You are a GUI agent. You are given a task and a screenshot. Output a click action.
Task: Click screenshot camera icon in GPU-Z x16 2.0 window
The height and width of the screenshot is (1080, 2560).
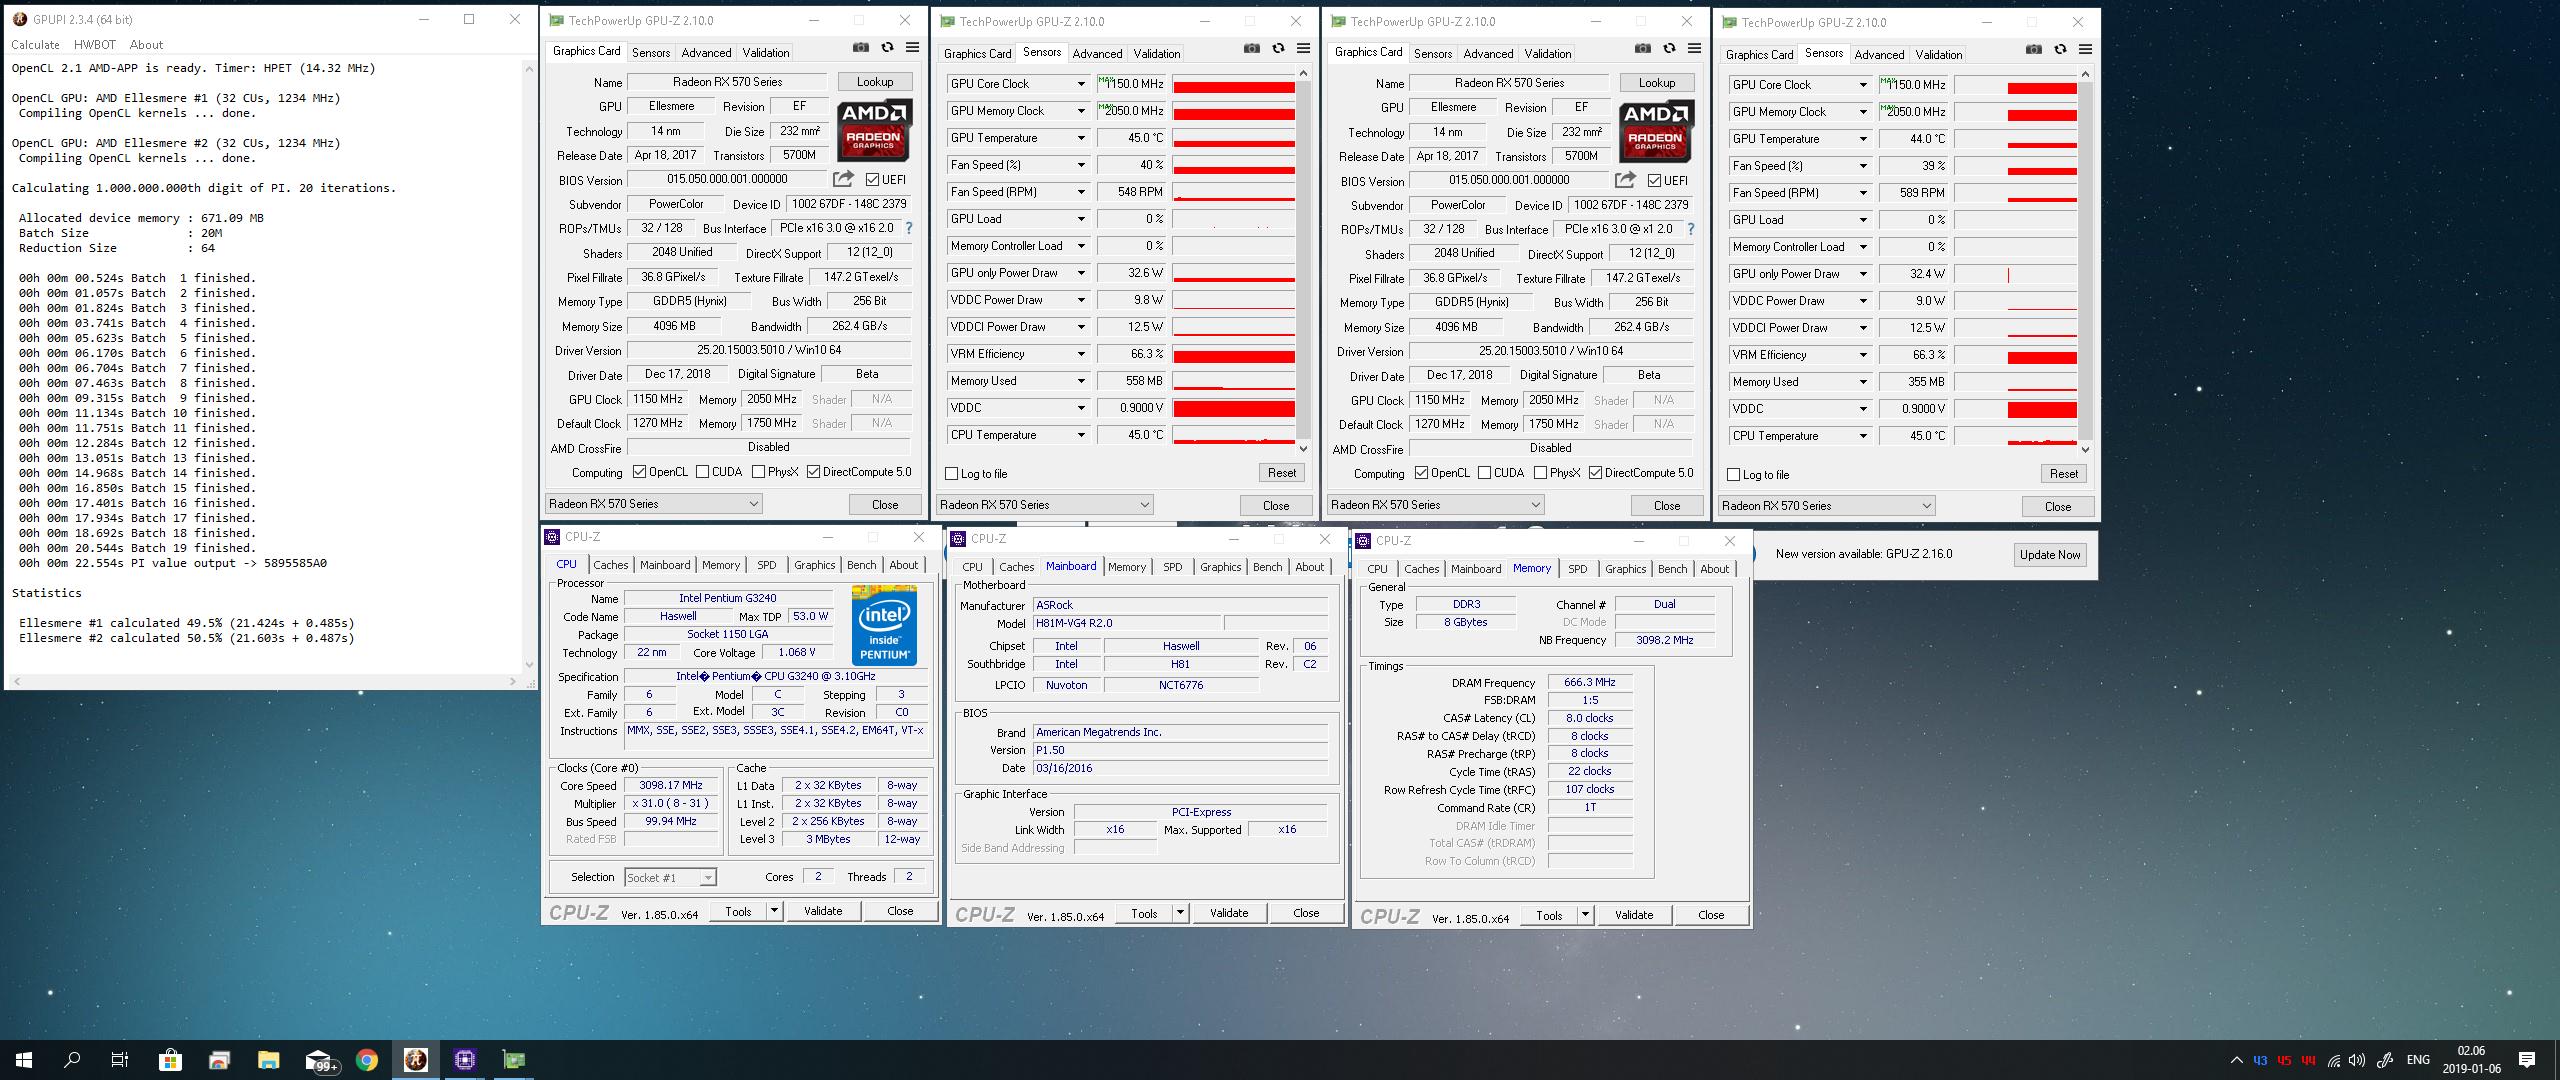click(860, 47)
